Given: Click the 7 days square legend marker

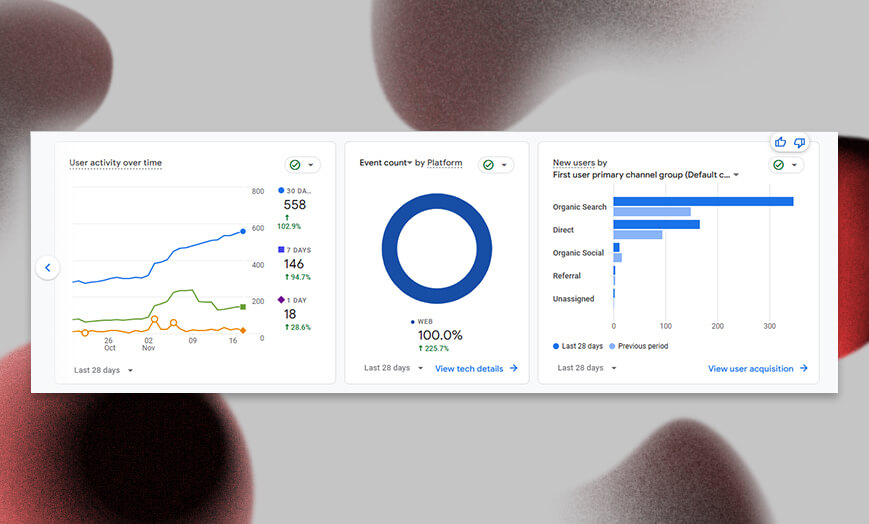Looking at the screenshot, I should pos(281,250).
